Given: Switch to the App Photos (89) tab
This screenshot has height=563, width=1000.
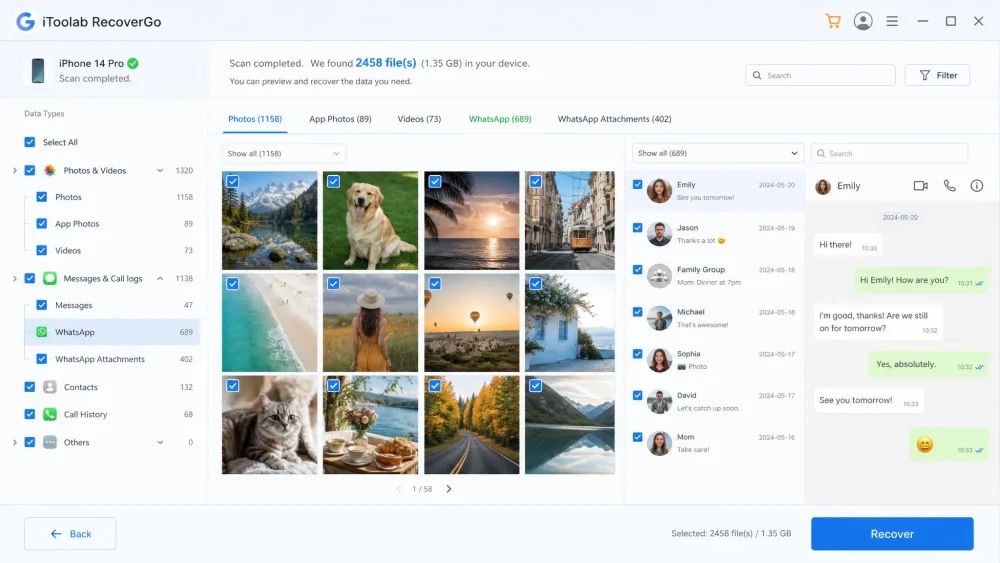Looking at the screenshot, I should 340,119.
